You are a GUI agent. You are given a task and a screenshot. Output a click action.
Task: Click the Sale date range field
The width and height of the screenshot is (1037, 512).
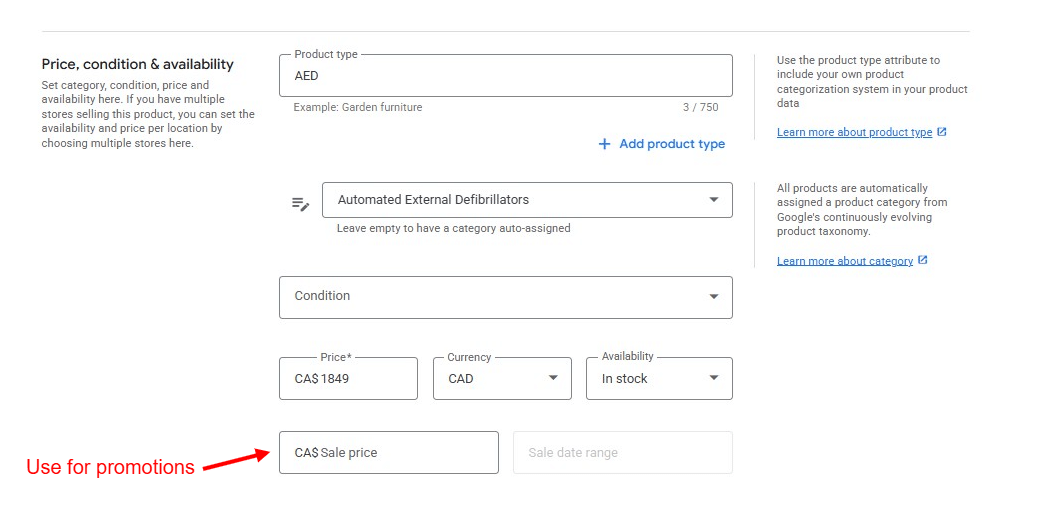point(622,453)
